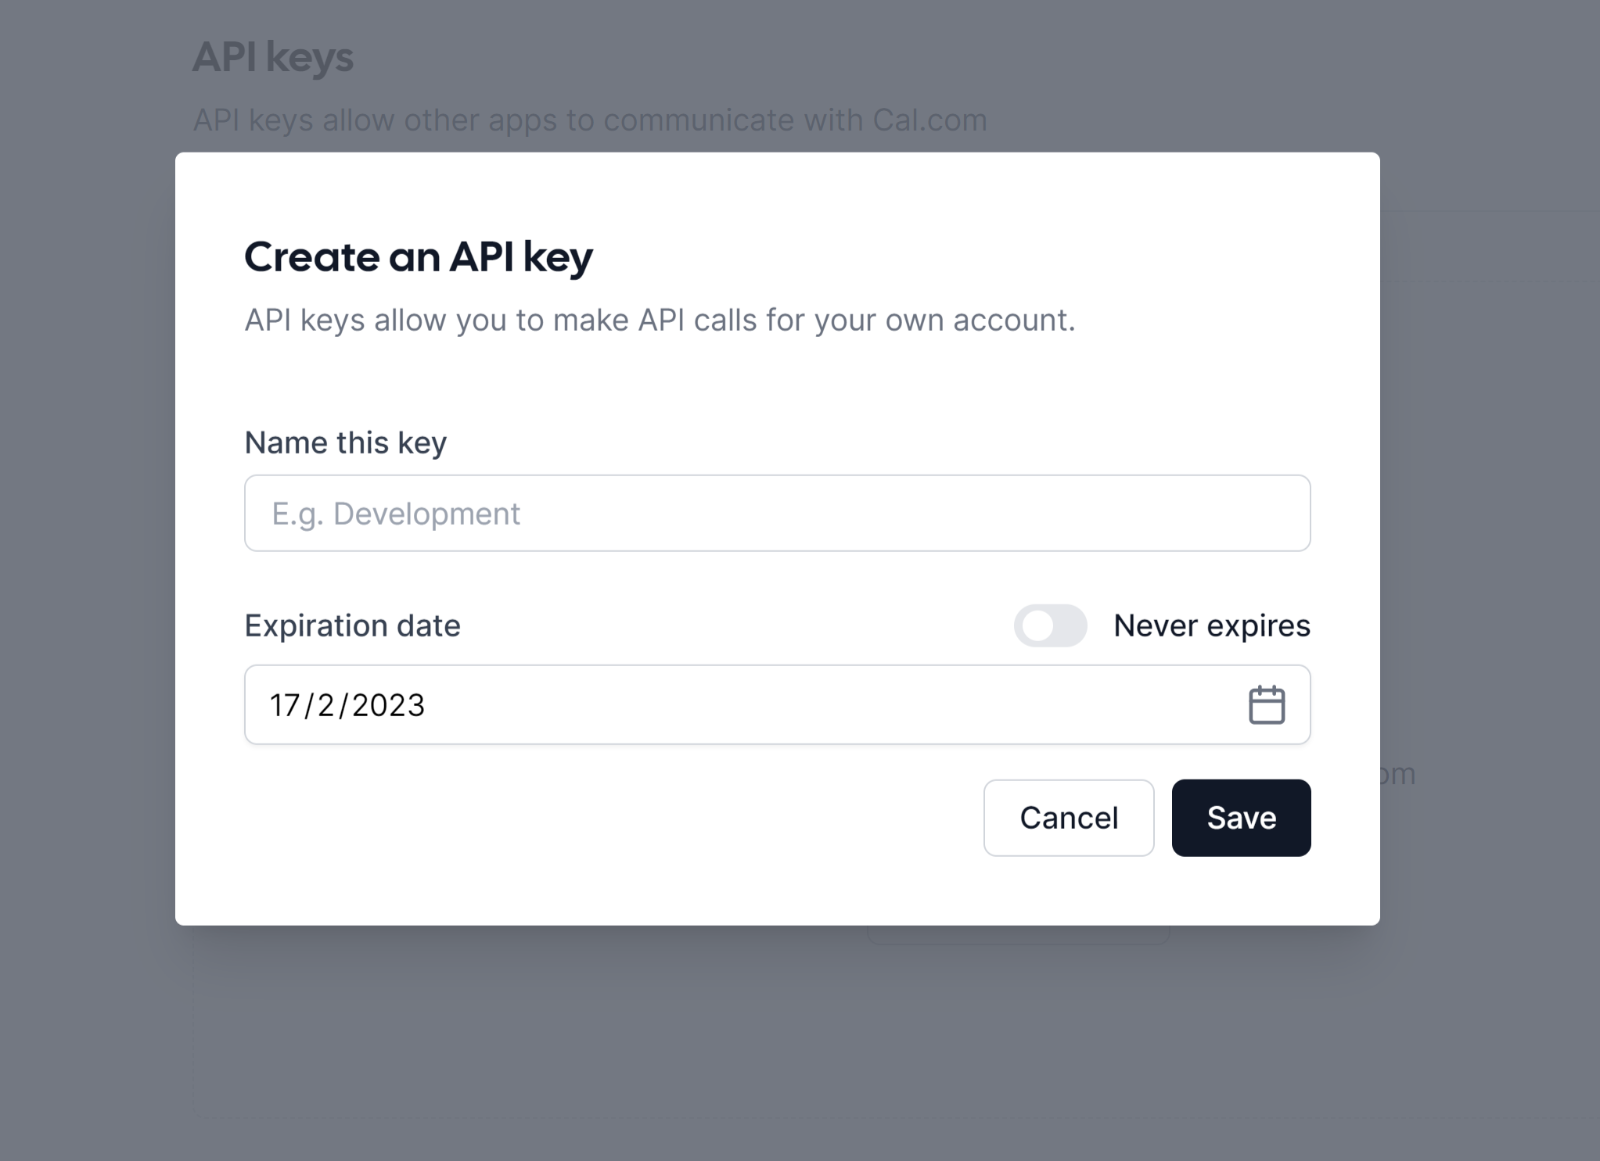The height and width of the screenshot is (1161, 1600).
Task: Click the dialog description about API calls
Action: 660,321
